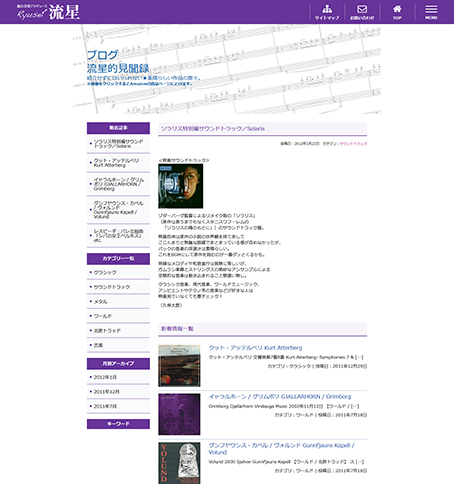The image size is (454, 484).
Task: Click the pink サウンドトラック category tag
Action: coord(353,144)
